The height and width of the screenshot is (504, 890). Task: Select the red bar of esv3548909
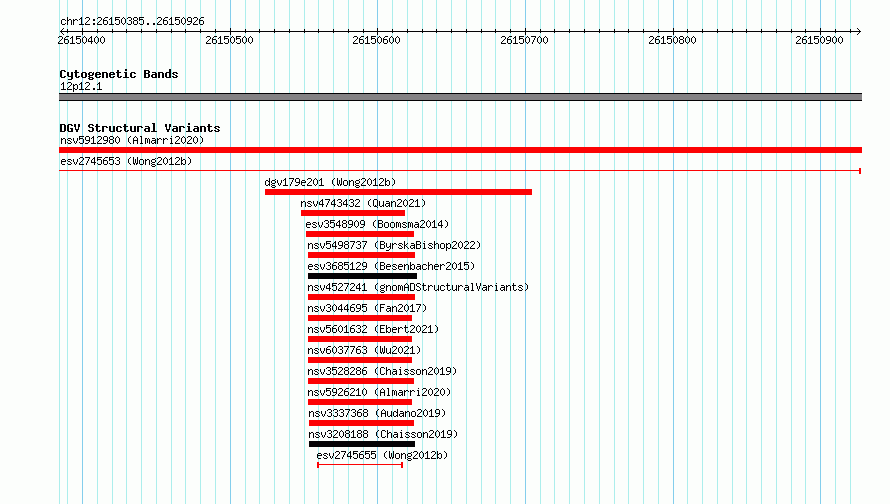360,234
